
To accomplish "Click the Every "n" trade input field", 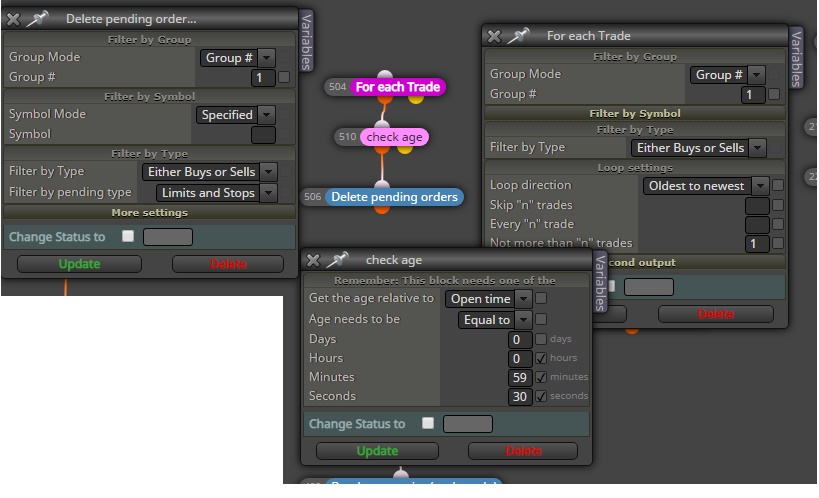I will (x=757, y=225).
